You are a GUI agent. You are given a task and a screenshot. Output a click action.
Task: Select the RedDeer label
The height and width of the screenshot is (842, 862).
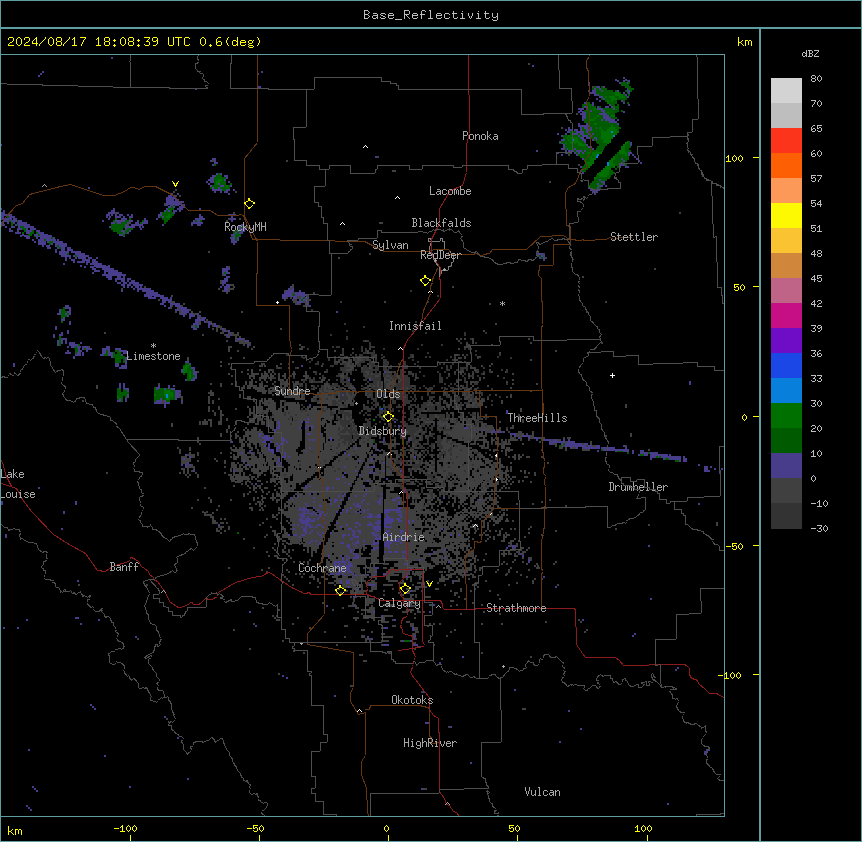coord(440,255)
